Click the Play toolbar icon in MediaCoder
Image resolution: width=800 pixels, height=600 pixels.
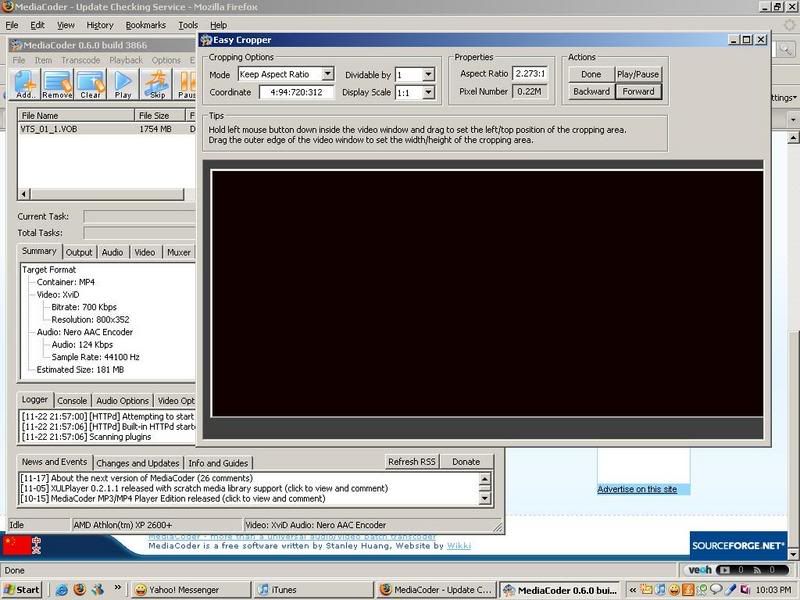pyautogui.click(x=122, y=84)
